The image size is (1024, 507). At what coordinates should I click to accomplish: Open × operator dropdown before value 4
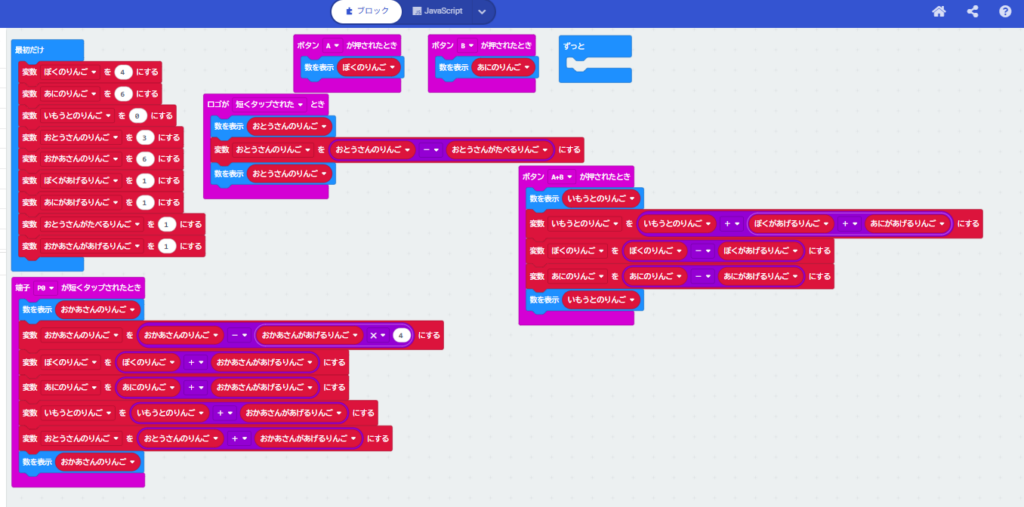[378, 335]
